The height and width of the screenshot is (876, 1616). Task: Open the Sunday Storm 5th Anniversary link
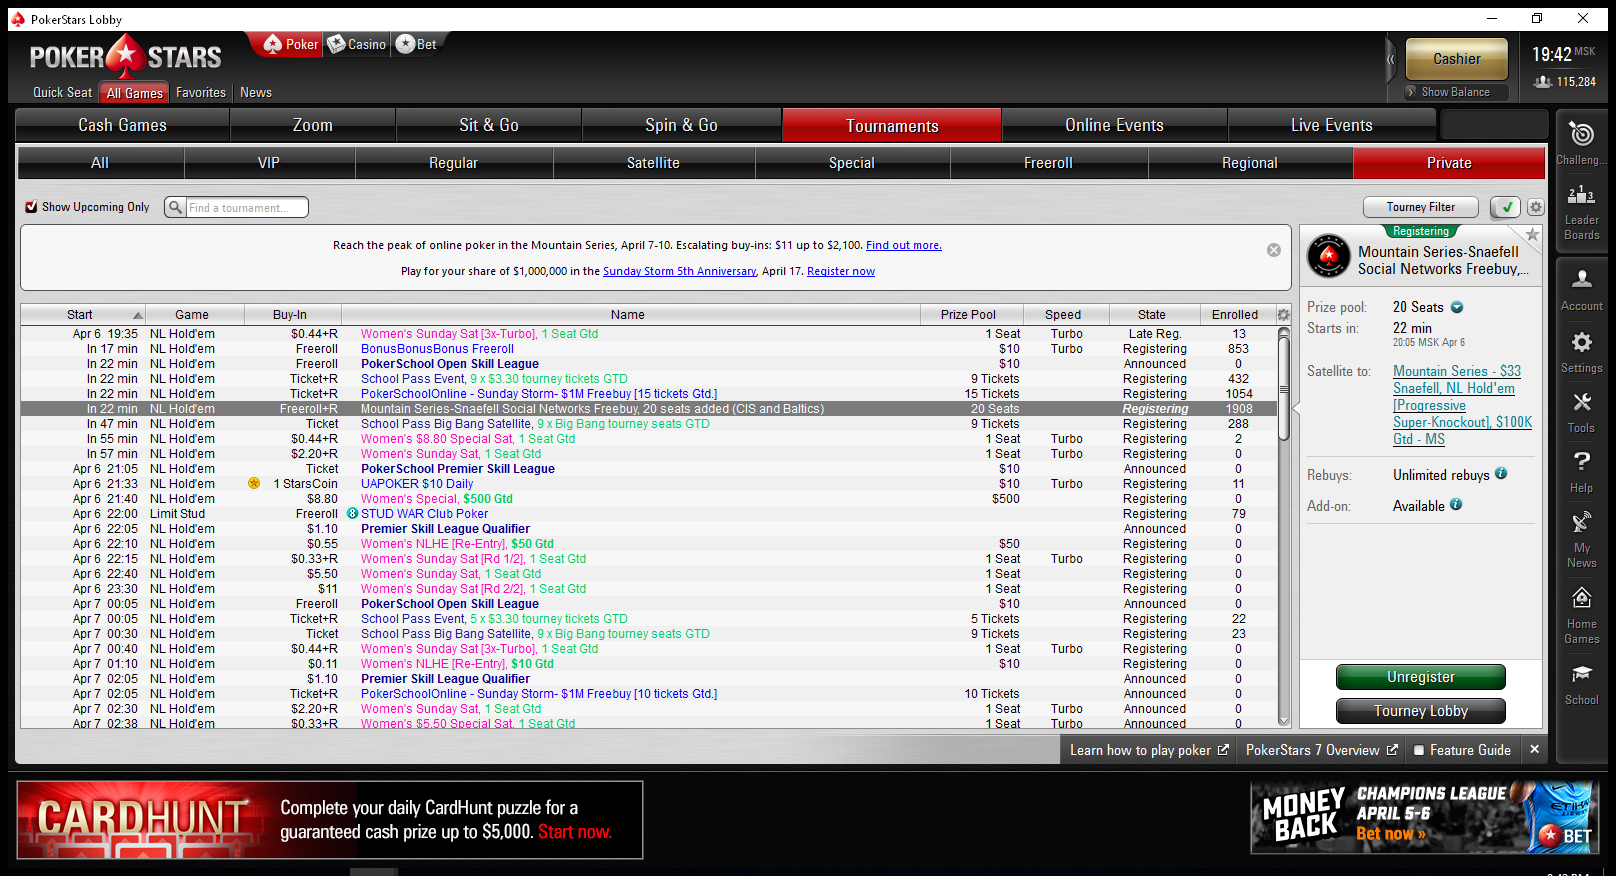[x=679, y=271]
